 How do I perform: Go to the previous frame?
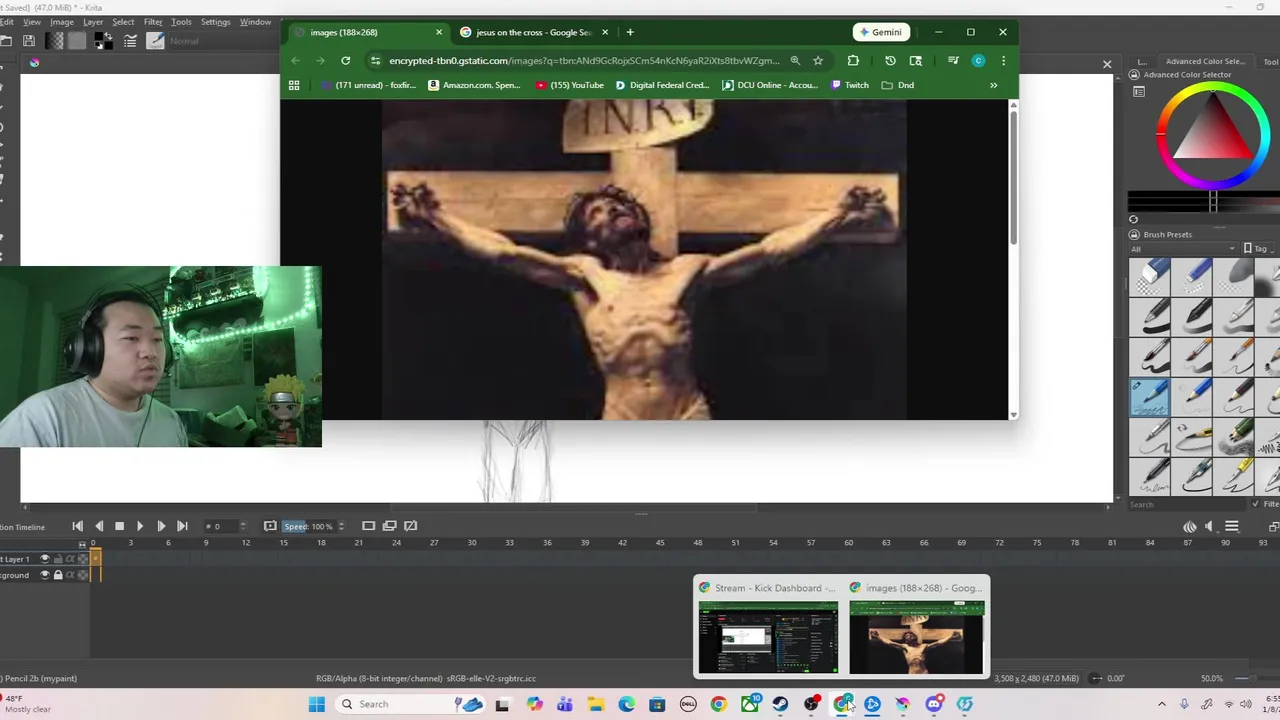point(98,526)
